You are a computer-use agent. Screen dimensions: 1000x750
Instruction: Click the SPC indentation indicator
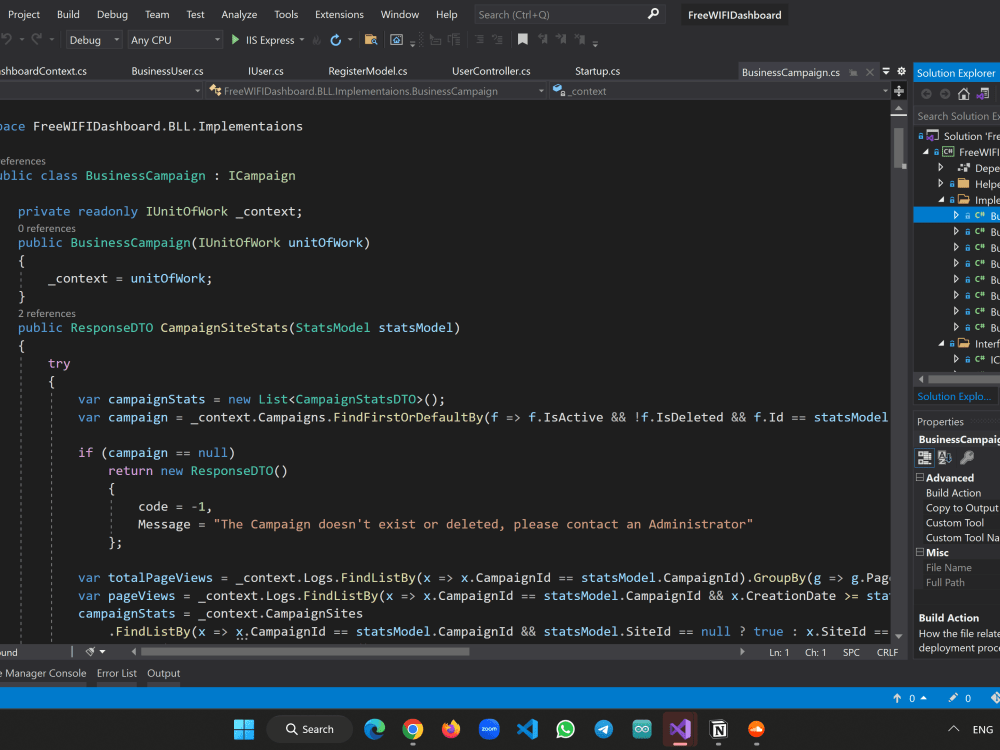coord(851,652)
